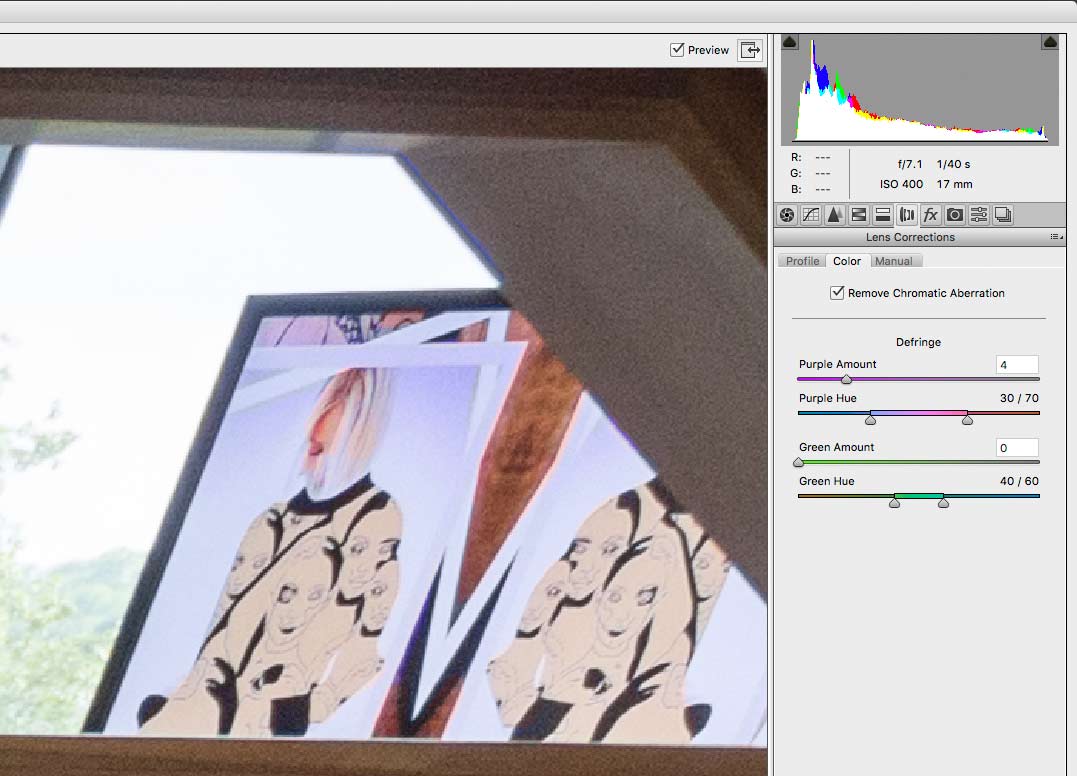
Task: Click the Defringe section heading
Action: coord(918,342)
